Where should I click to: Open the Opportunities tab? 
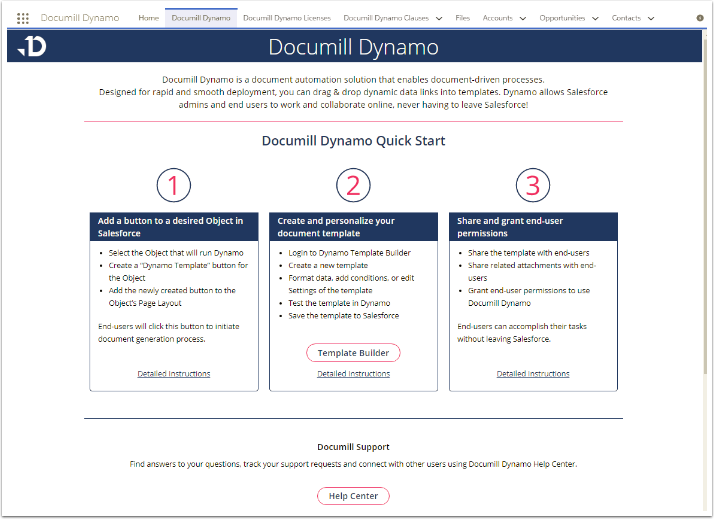562,18
